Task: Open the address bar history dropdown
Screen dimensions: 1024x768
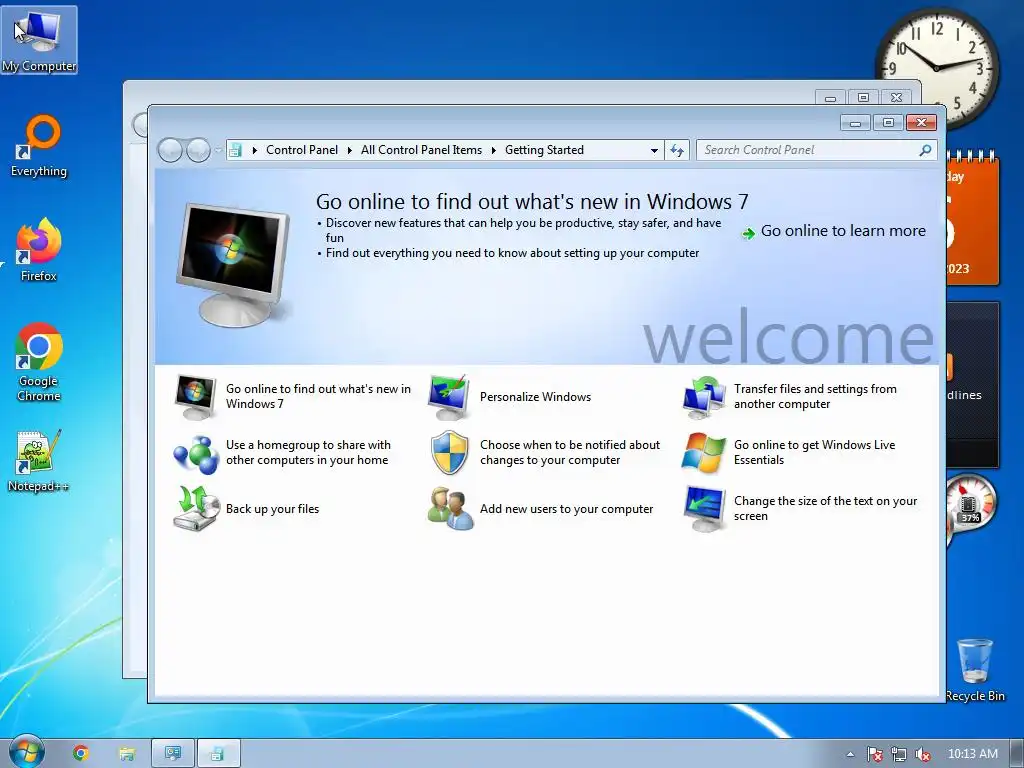Action: [x=654, y=150]
